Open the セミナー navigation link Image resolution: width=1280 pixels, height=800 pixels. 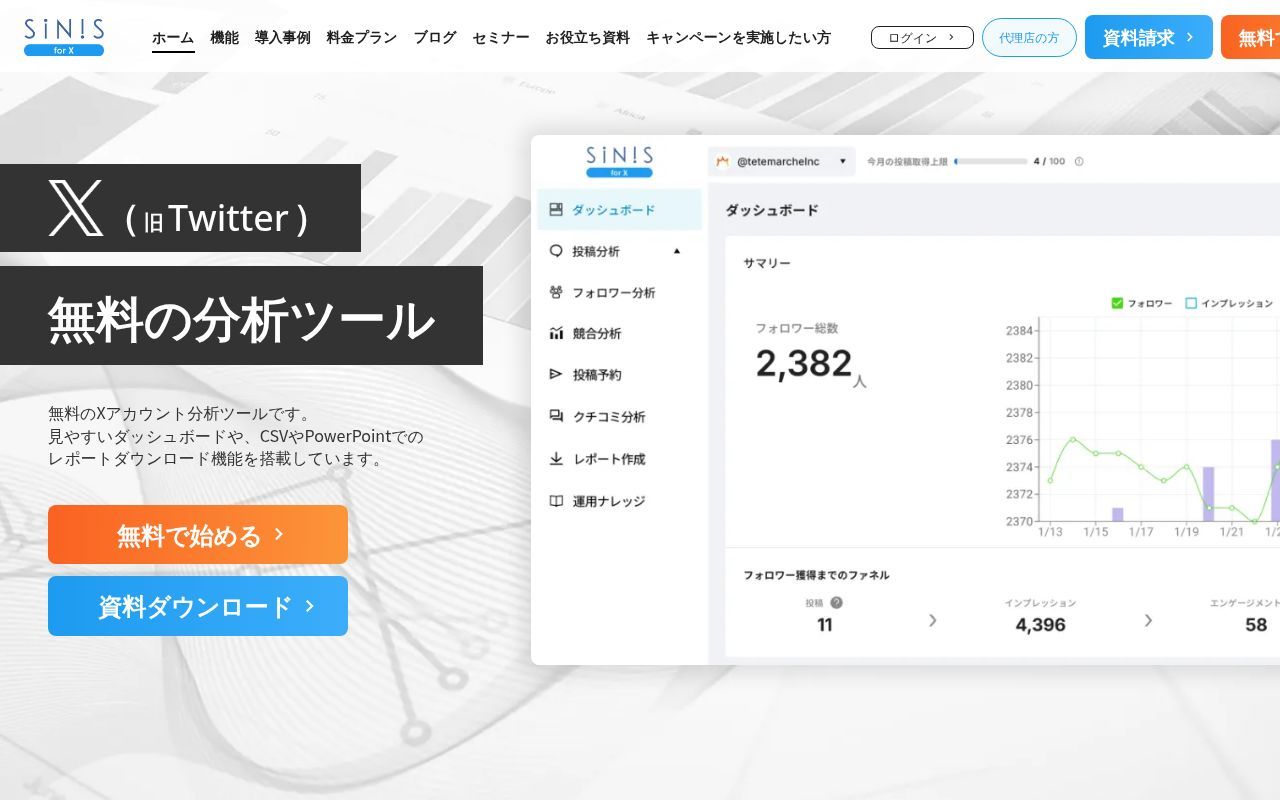pos(501,38)
